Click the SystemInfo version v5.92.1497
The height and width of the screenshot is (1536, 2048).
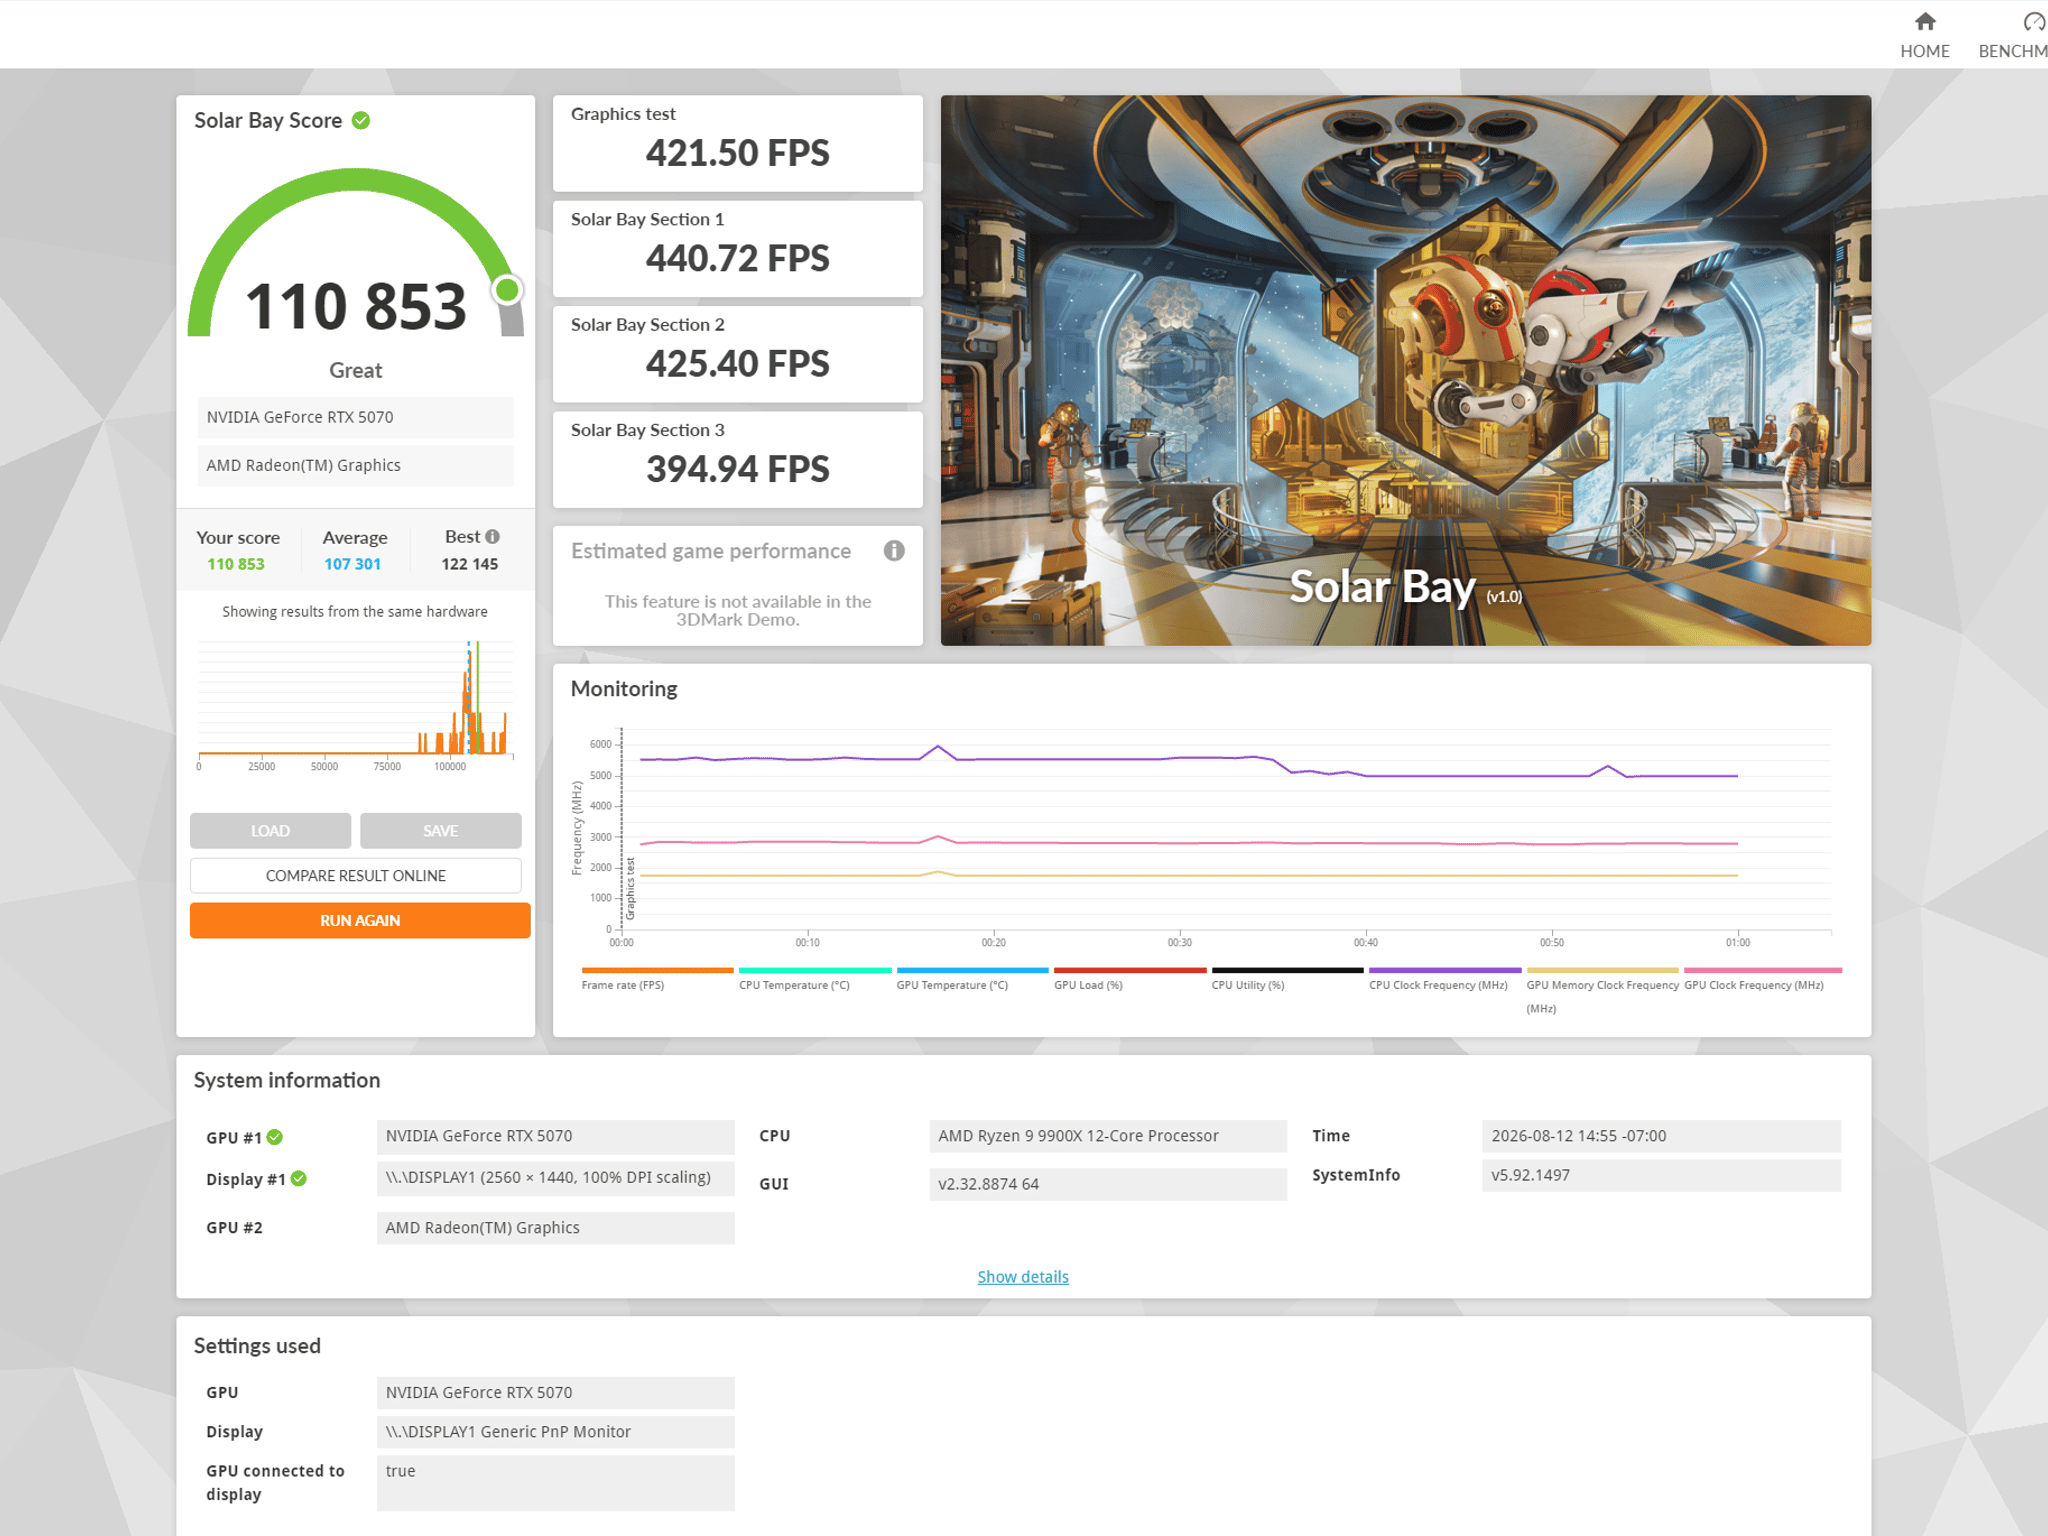point(1661,1175)
